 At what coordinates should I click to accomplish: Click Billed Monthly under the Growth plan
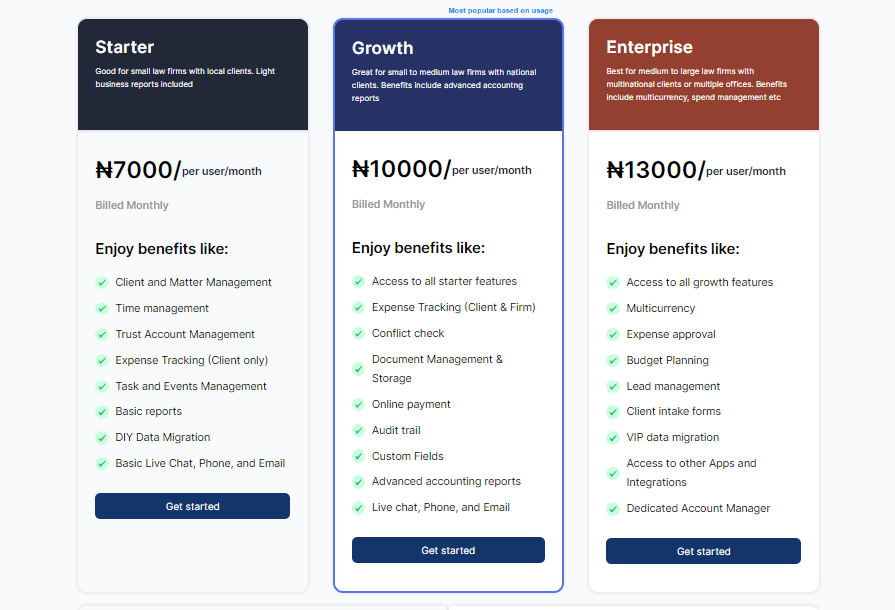(x=388, y=204)
